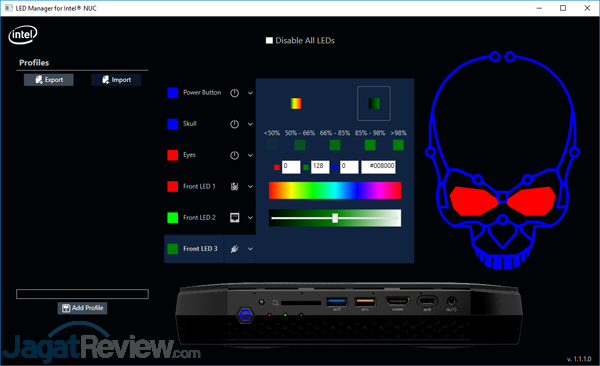Screen dimensions: 600x366
Task: Select the 85% - 98% level color swatch
Action: 370,145
